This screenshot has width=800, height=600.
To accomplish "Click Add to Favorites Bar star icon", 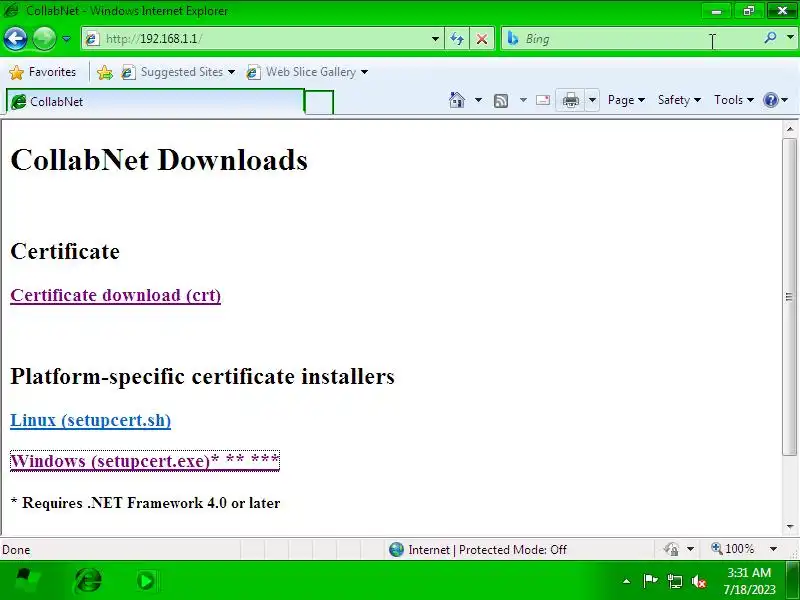I will click(105, 72).
